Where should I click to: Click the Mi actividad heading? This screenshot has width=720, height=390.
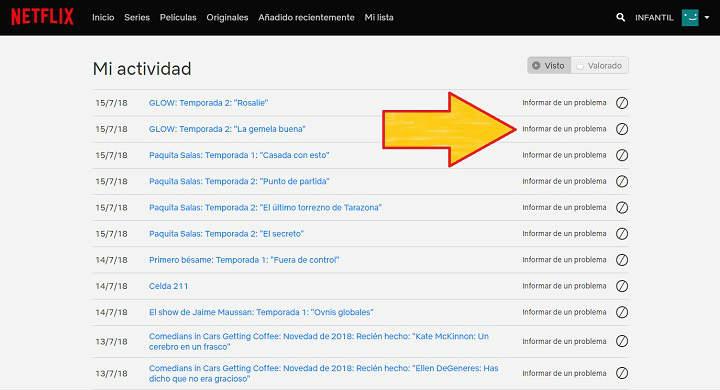142,69
